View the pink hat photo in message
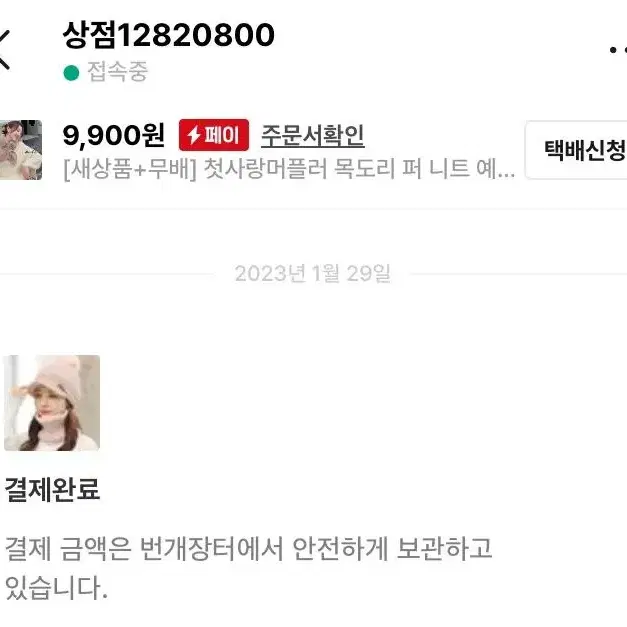This screenshot has width=627, height=627. coord(52,403)
